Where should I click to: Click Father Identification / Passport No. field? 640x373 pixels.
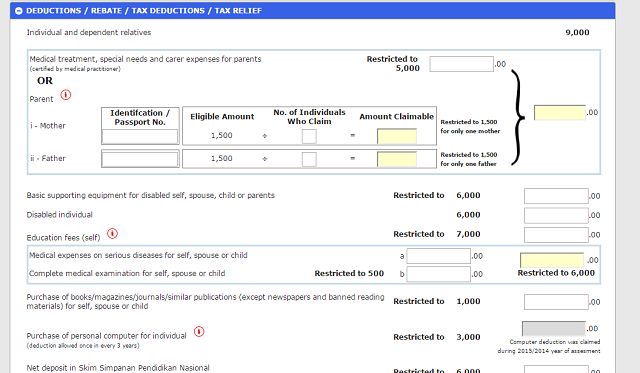(140, 159)
